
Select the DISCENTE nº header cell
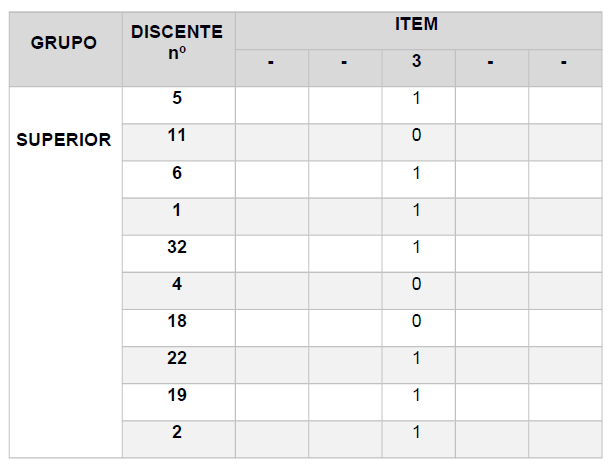point(179,49)
